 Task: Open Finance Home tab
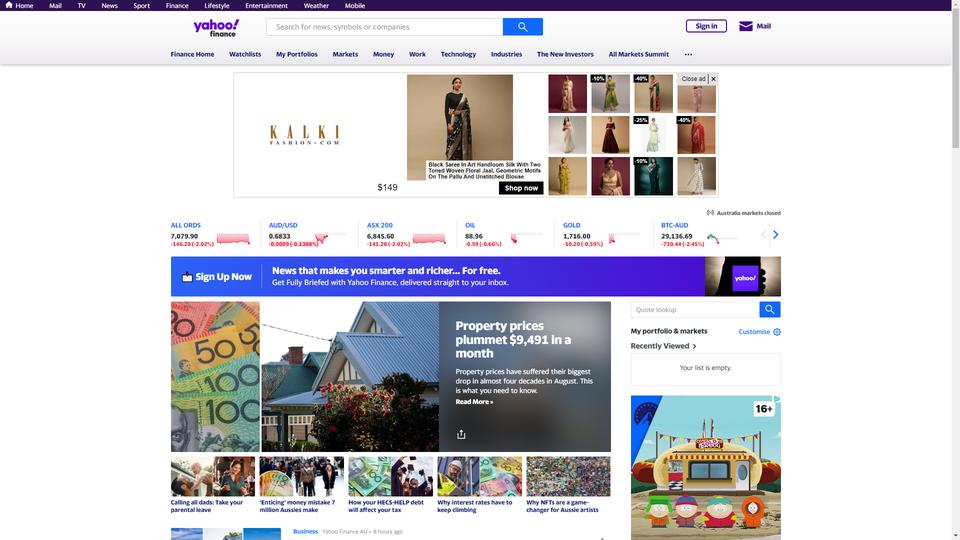click(x=192, y=54)
